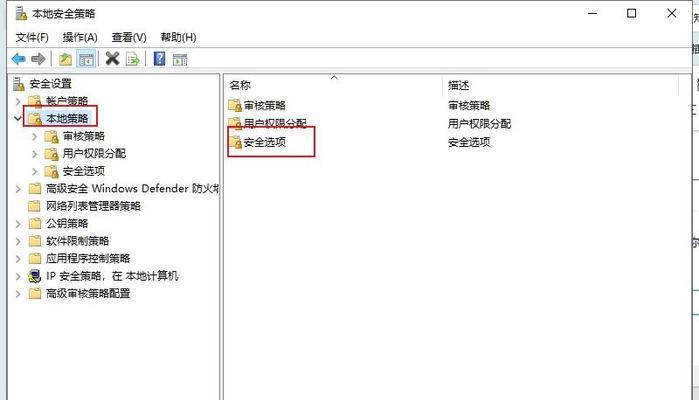Screen dimensions: 699x400
Task: Expand the 公钥策略 tree node
Action: (18, 223)
